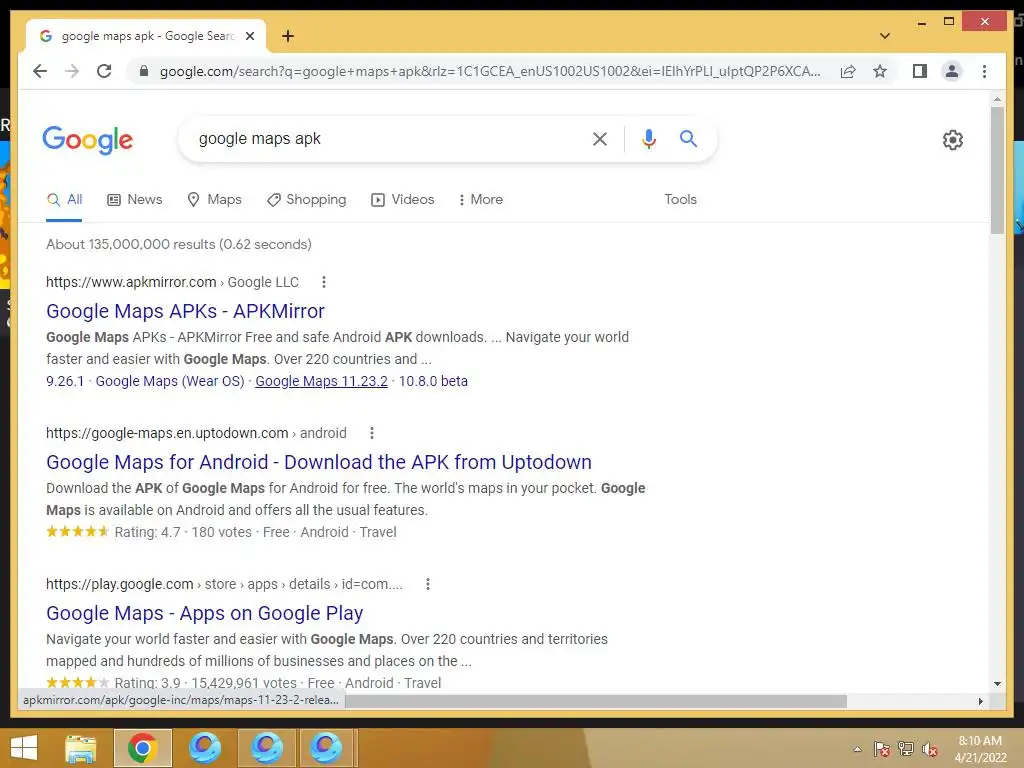Open the 9.26.1 sitelink
Viewport: 1024px width, 768px height.
click(65, 381)
